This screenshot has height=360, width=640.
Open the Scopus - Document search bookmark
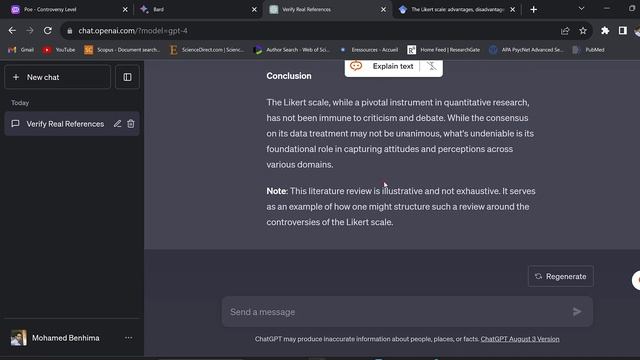coord(122,50)
